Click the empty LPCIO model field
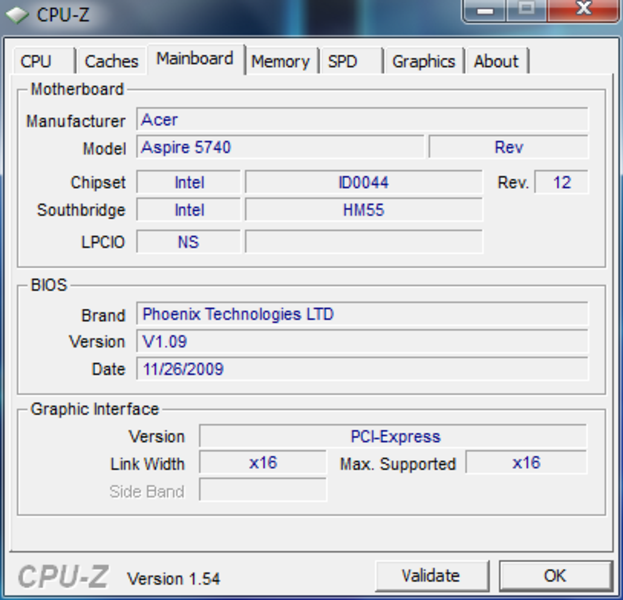 (364, 242)
